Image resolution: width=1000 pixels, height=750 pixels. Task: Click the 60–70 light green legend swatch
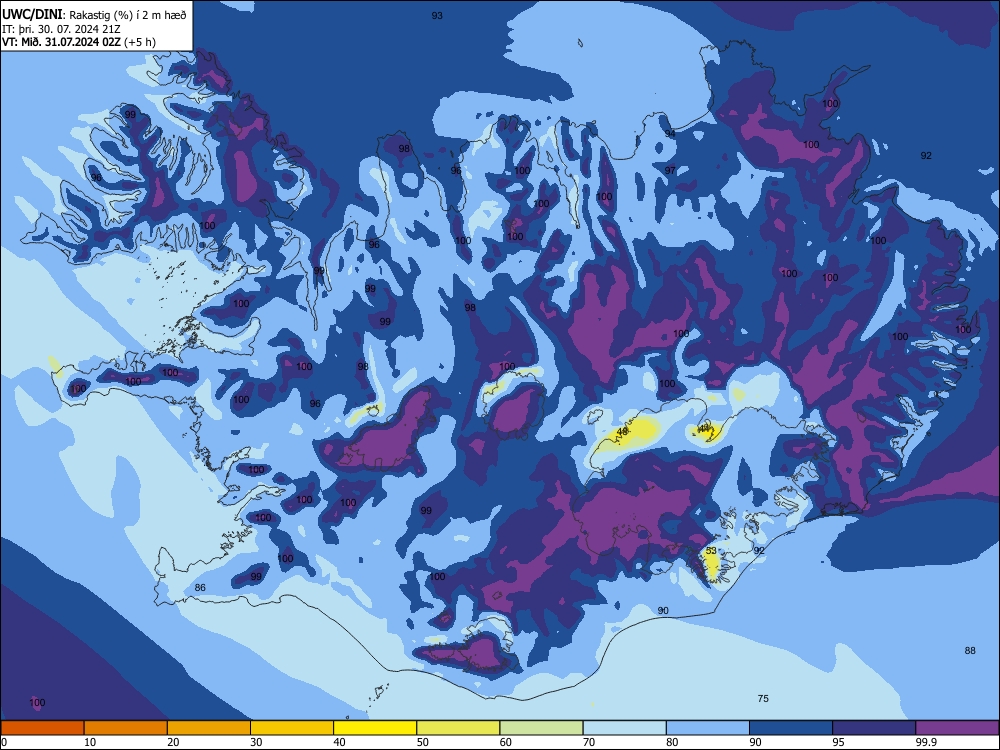[x=541, y=728]
